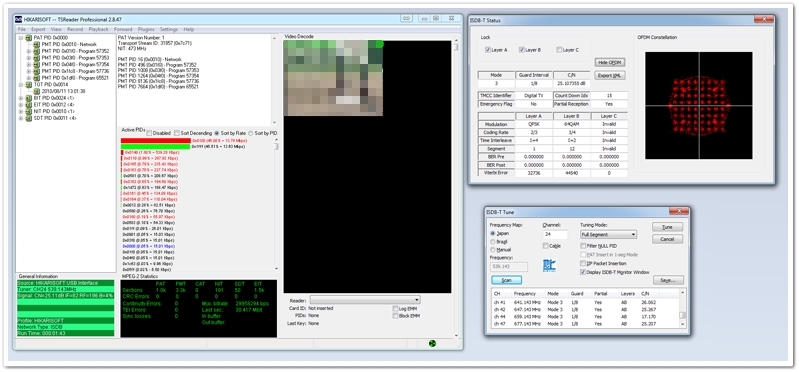This screenshot has width=799, height=372.
Task: Enable Layer C lock checkbox
Action: click(559, 50)
